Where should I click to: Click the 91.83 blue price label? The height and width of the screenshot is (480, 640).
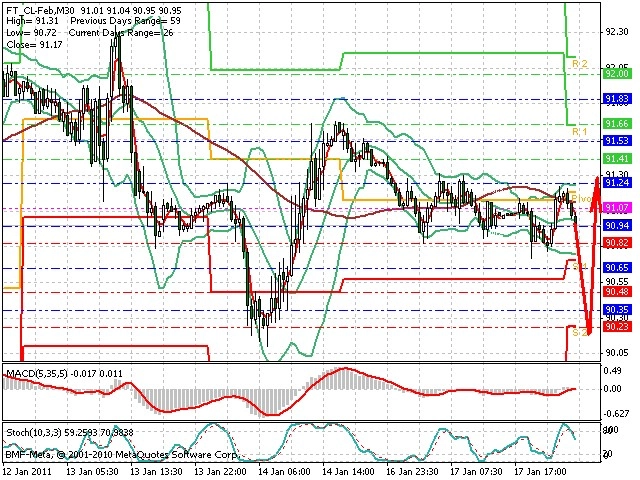point(617,99)
